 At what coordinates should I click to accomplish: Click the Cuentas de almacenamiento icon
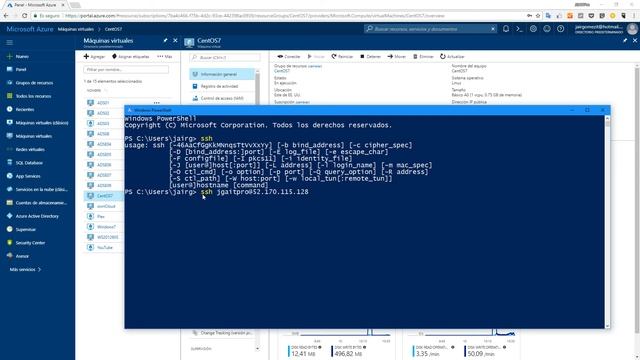[9, 202]
